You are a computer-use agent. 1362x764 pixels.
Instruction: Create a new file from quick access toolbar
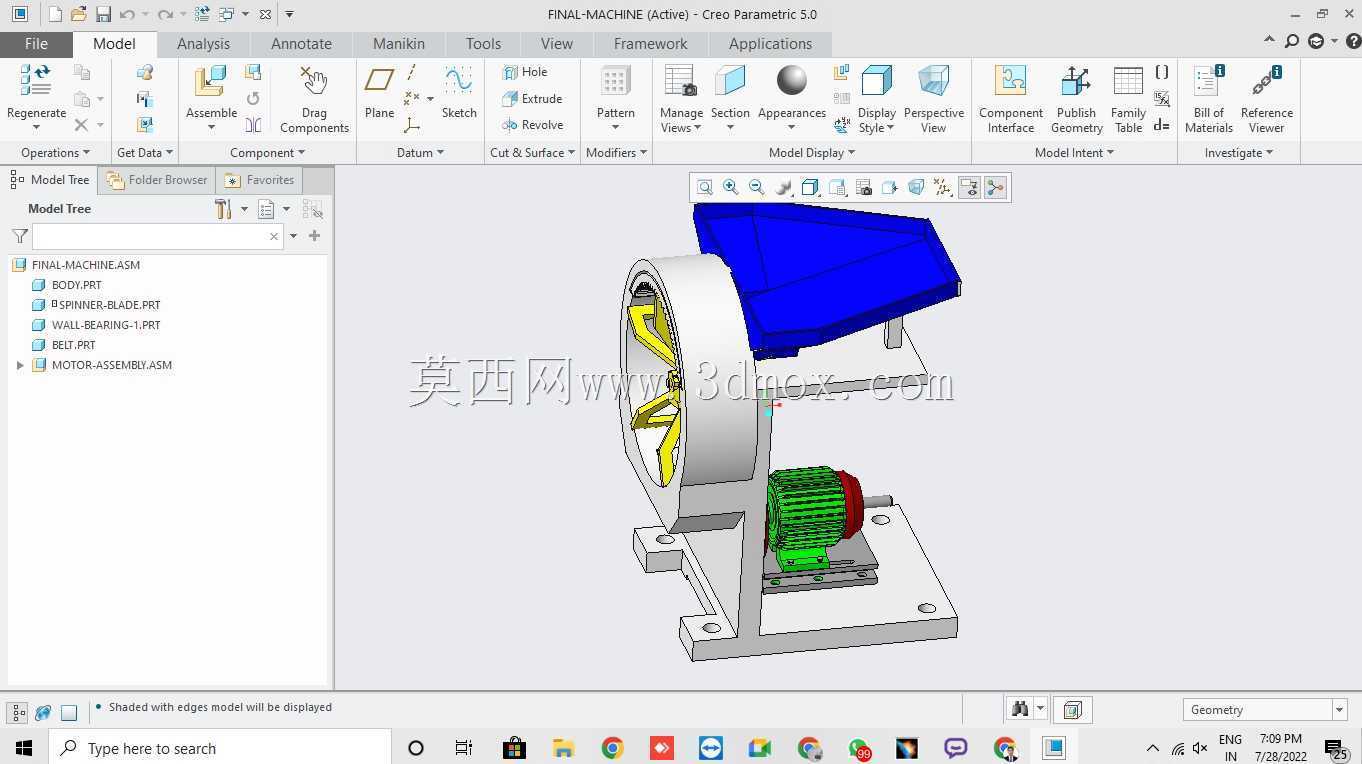(x=55, y=14)
